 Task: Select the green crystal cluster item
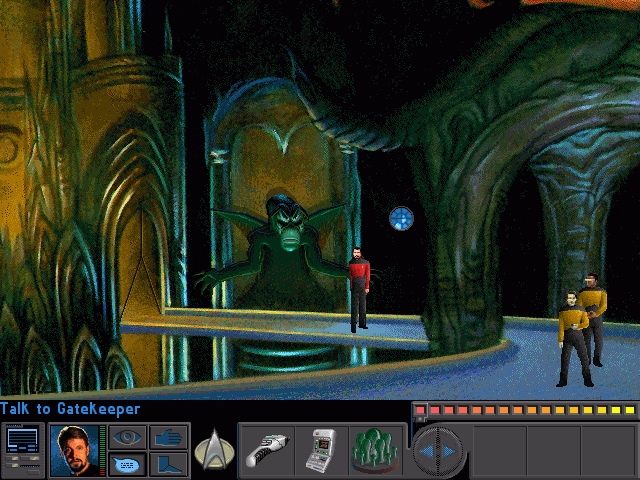point(375,450)
